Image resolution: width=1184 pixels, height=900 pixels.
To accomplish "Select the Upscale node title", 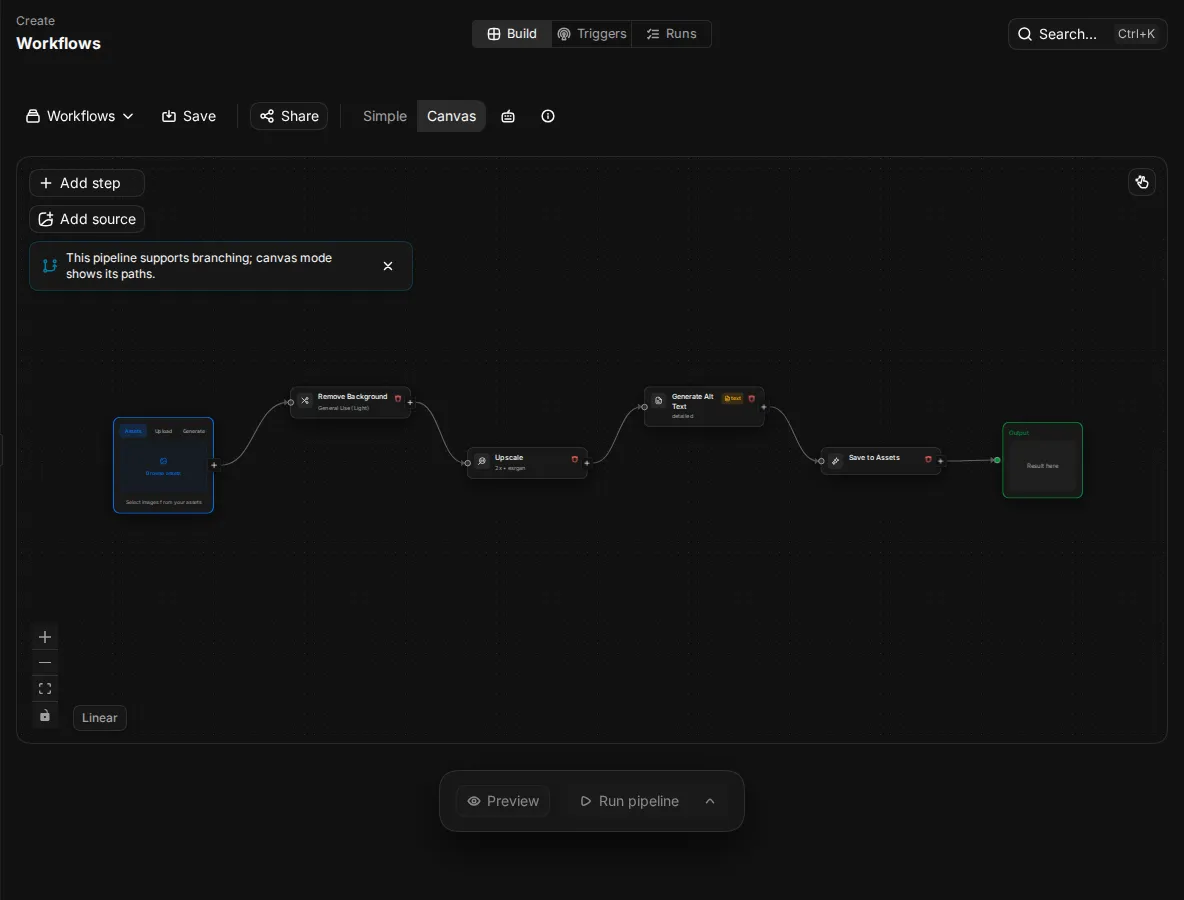I will click(509, 458).
